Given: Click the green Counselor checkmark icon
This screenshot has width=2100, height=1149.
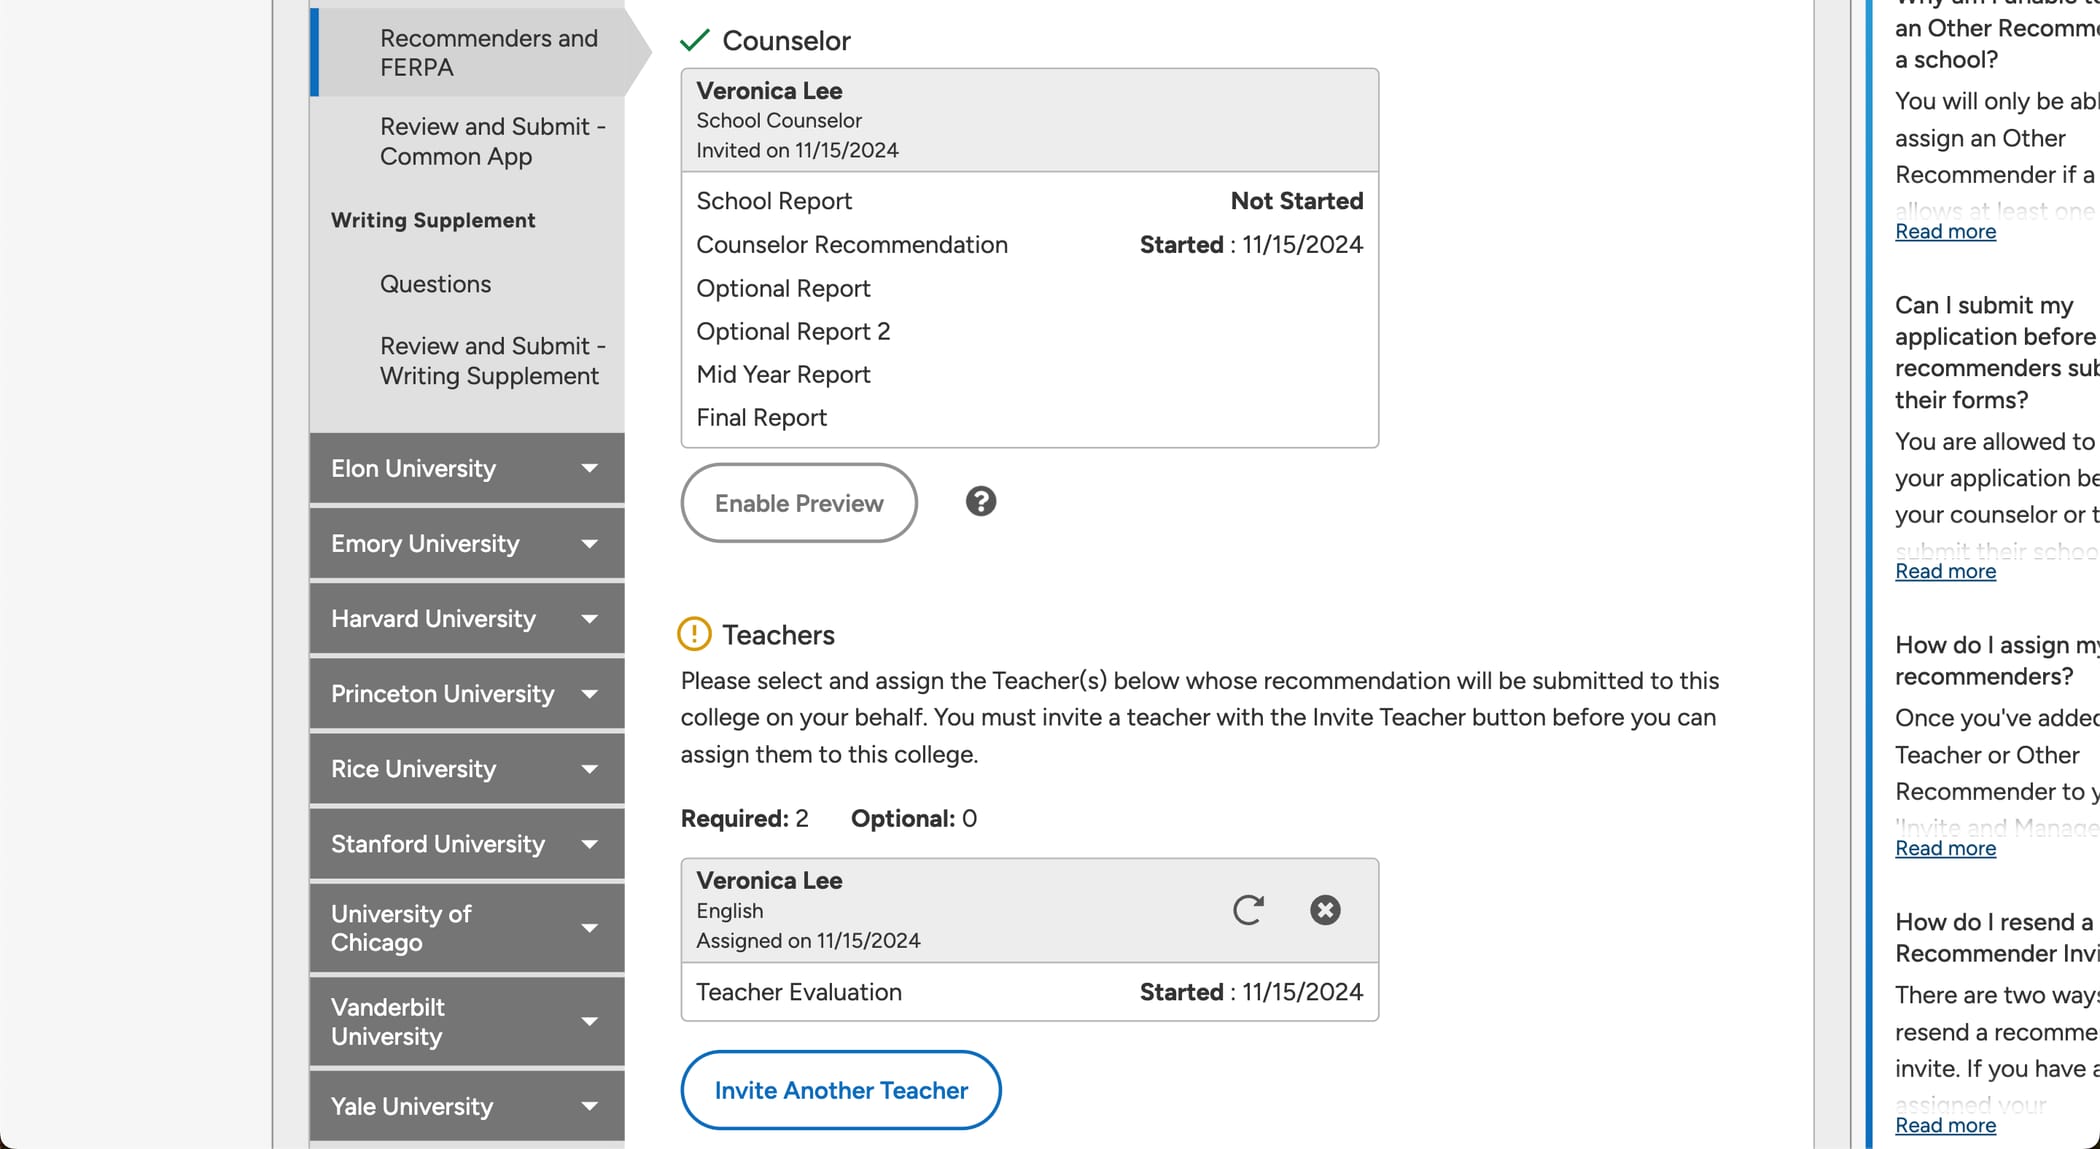Looking at the screenshot, I should 694,40.
